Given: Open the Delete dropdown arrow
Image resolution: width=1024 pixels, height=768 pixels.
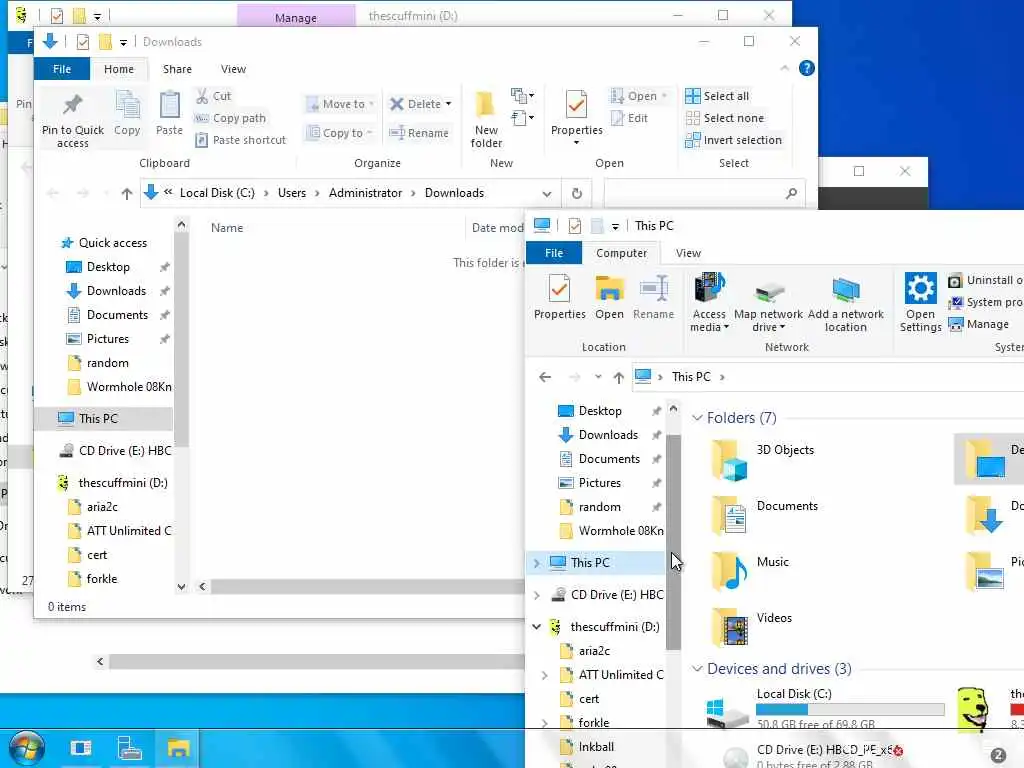Looking at the screenshot, I should click(449, 104).
